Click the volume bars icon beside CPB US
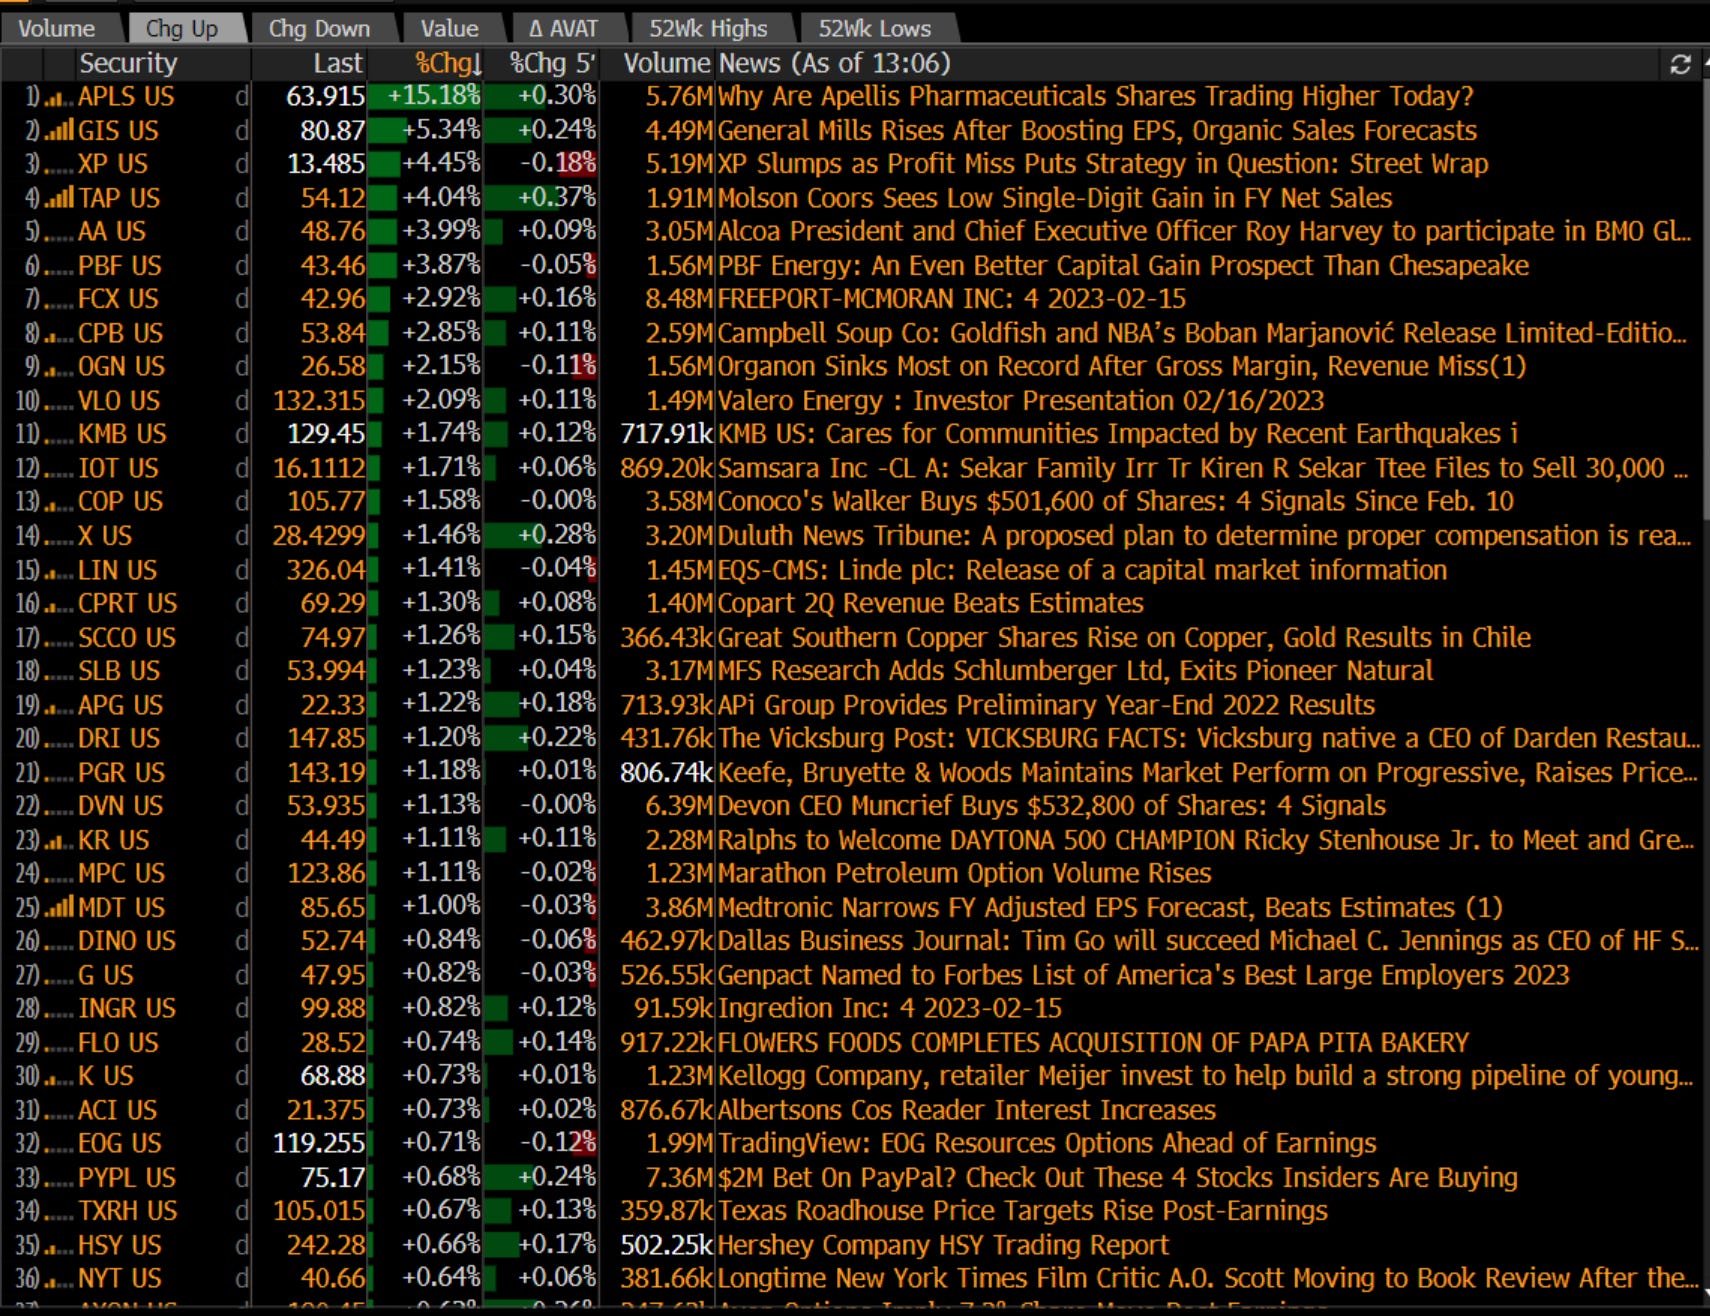Viewport: 1710px width, 1316px height. 60,333
